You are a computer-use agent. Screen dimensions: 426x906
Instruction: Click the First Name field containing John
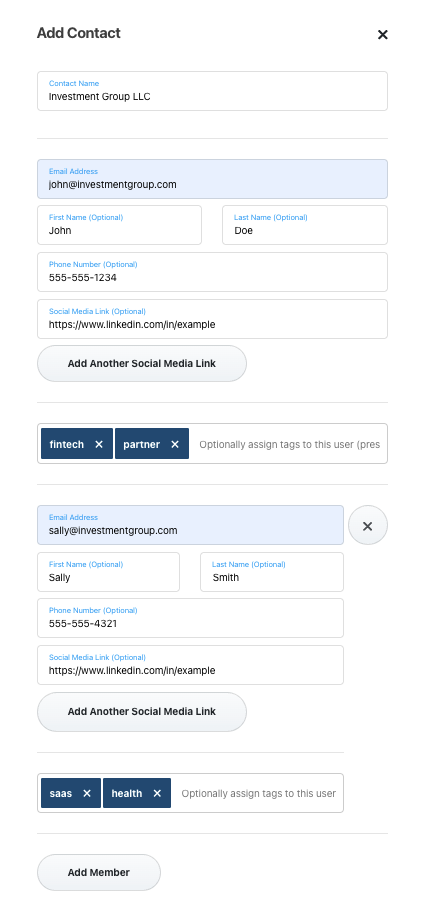(x=120, y=225)
